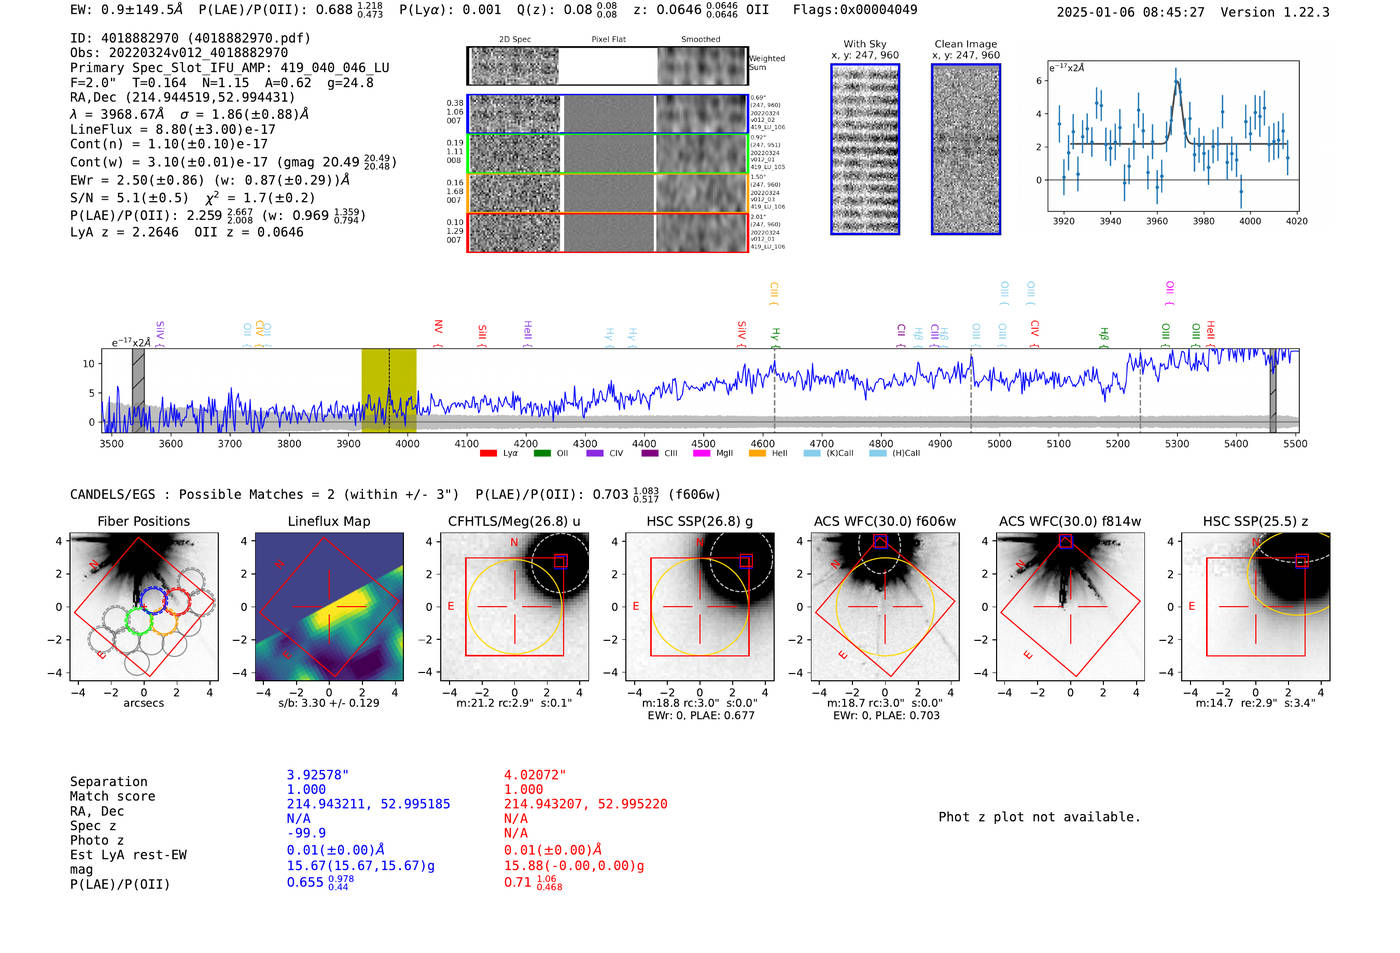Click the Weighted Sum 2D spectrum row
This screenshot has width=1400, height=953.
coord(607,66)
